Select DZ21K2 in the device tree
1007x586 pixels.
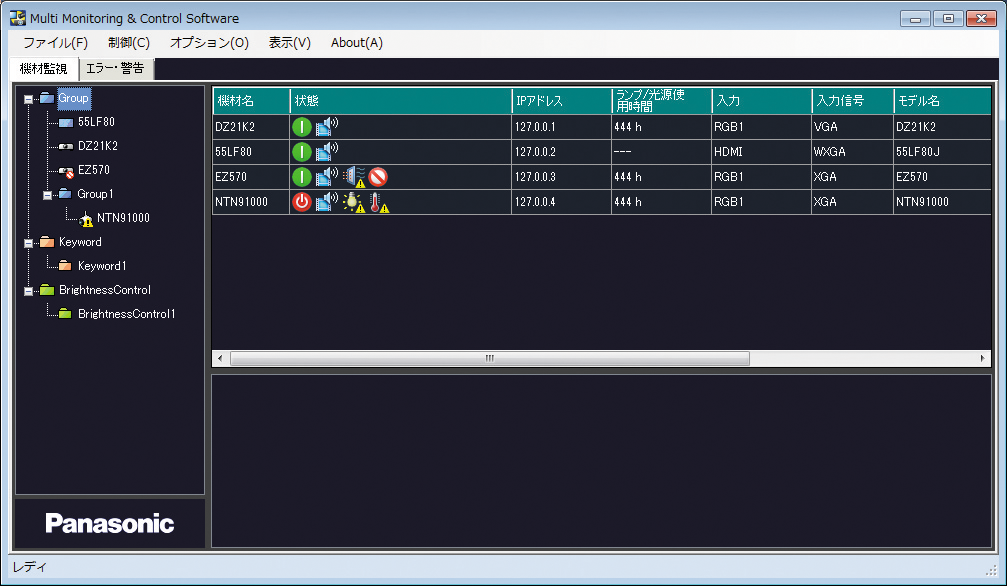click(x=98, y=146)
